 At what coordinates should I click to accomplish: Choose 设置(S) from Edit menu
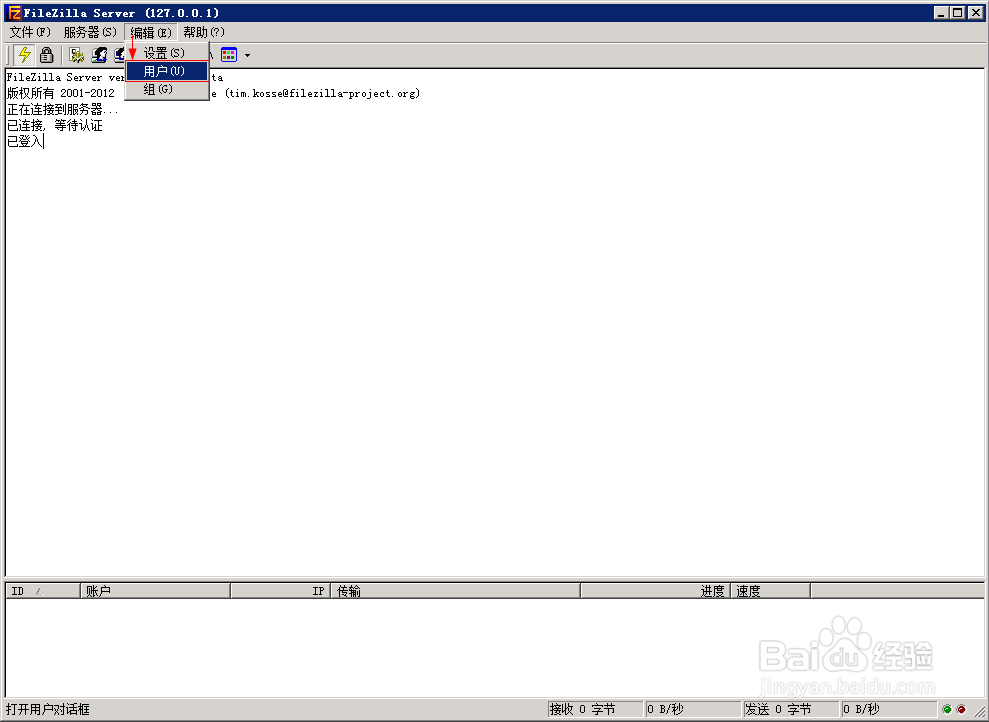(x=167, y=53)
